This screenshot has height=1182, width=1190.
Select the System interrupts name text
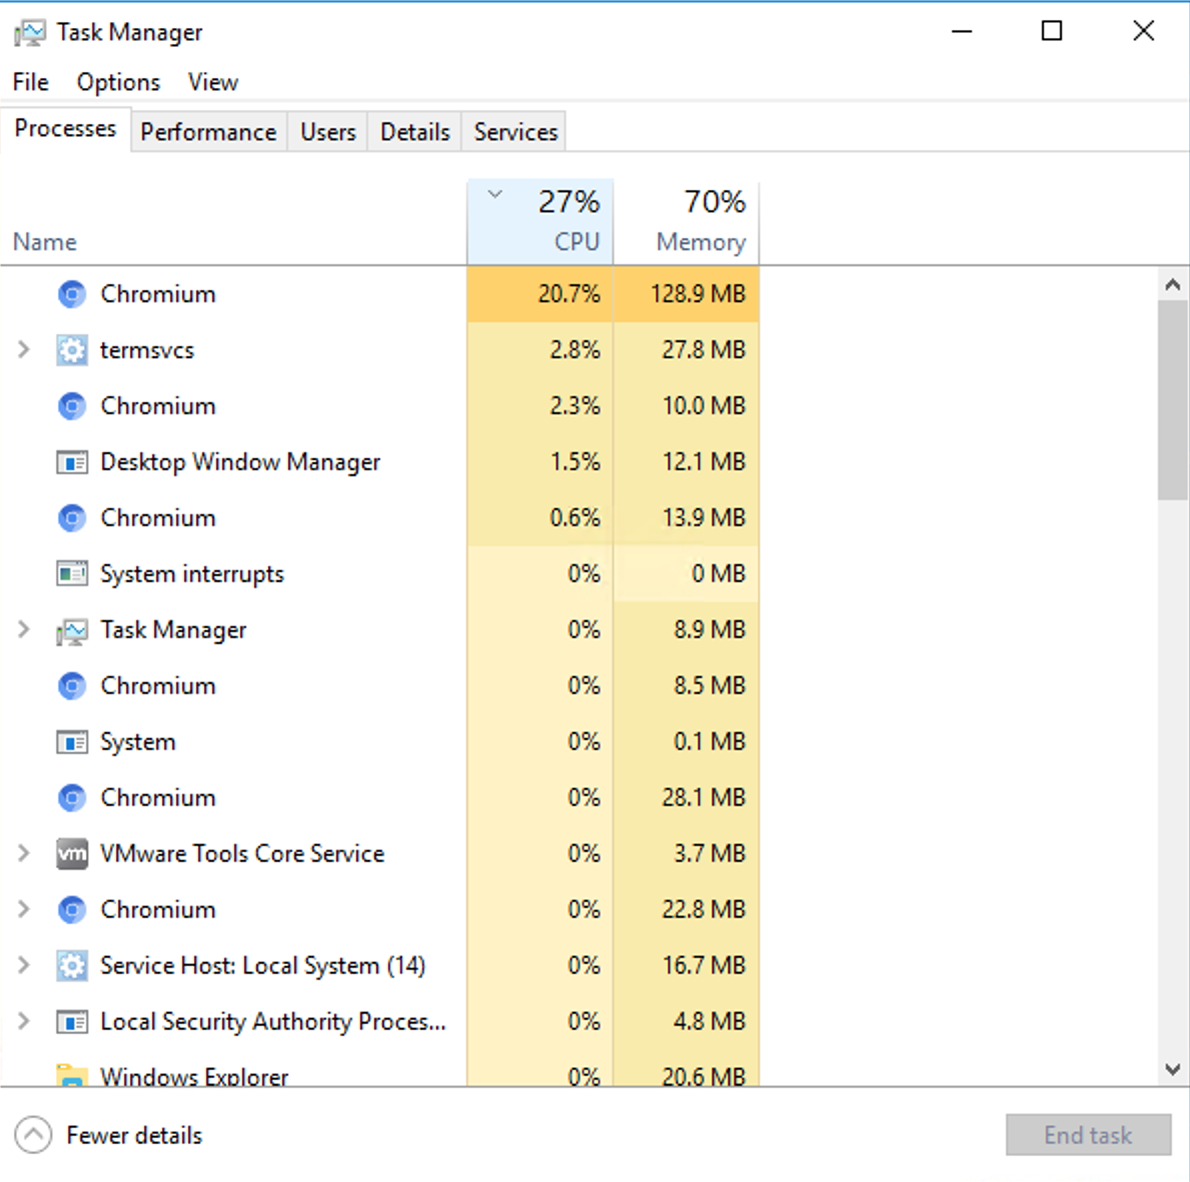(192, 574)
